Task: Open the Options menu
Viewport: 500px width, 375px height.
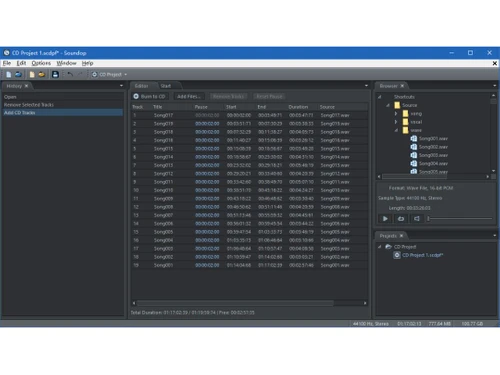Action: (41, 63)
